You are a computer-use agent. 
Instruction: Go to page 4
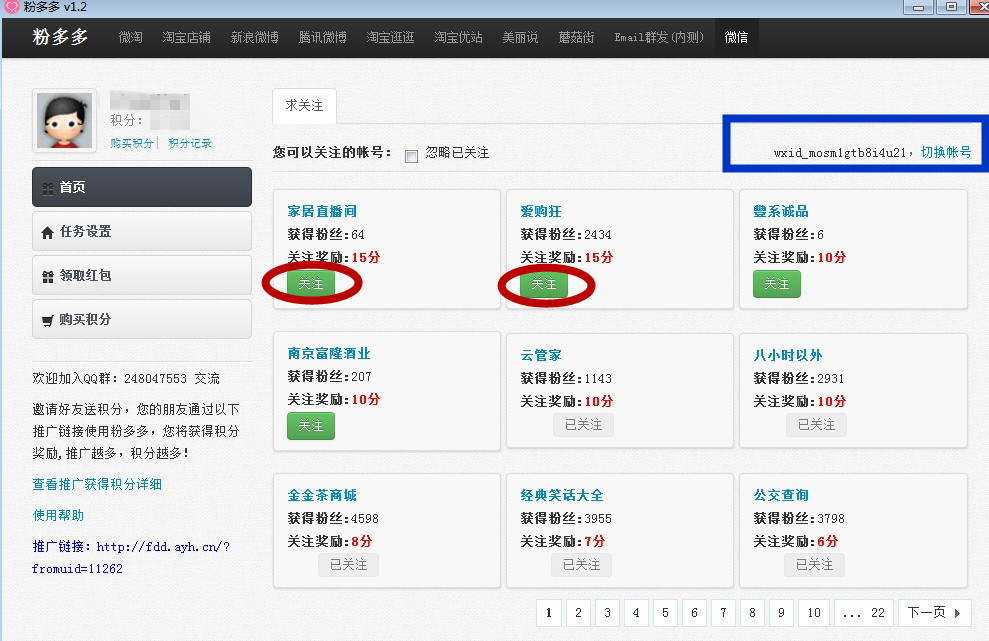636,613
